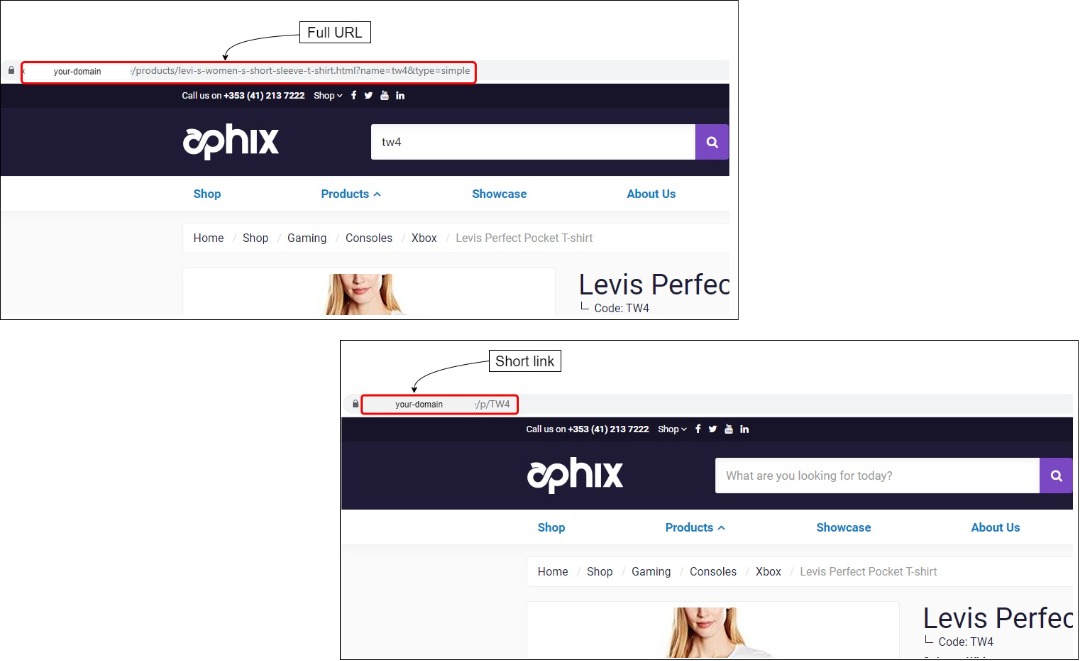Expand the Products menu in bottom navigation
This screenshot has width=1080, height=661.
coord(695,527)
